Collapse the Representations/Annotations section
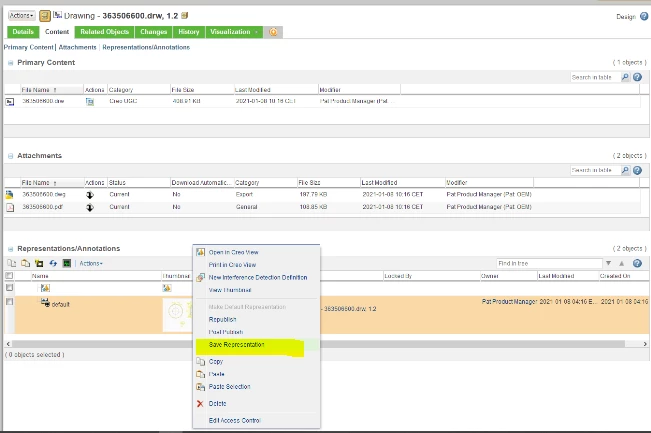 [10, 249]
